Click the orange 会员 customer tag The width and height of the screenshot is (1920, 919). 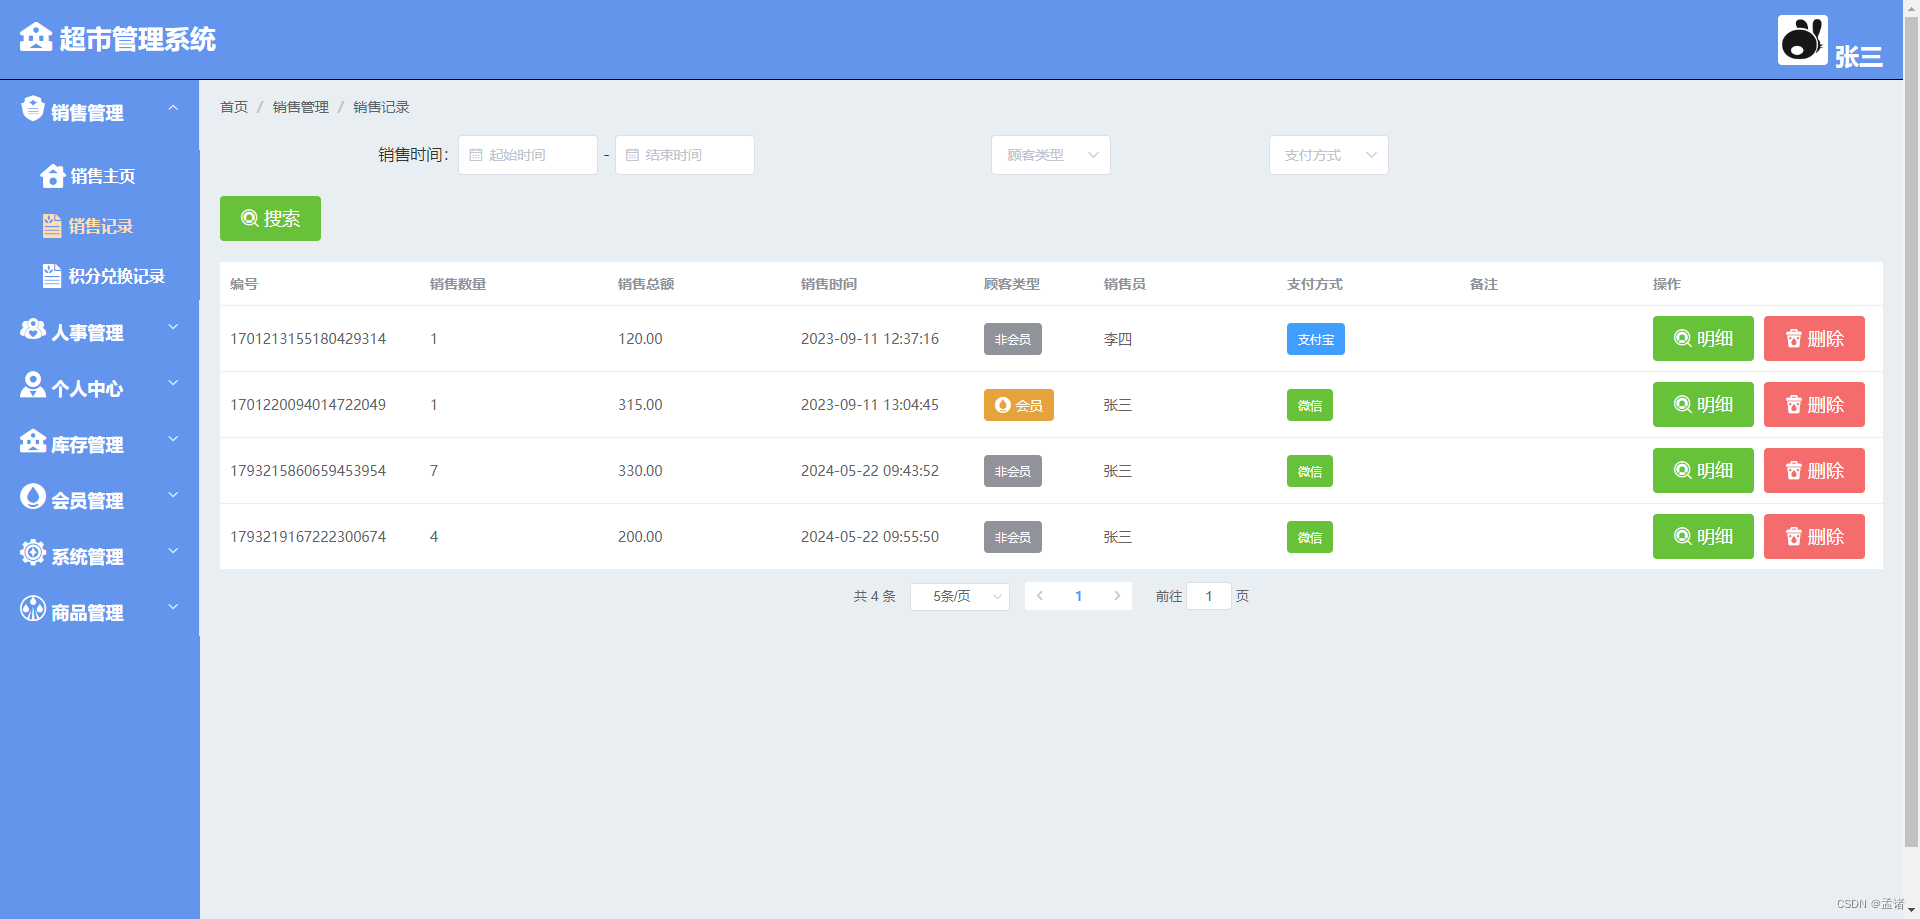pyautogui.click(x=1019, y=405)
